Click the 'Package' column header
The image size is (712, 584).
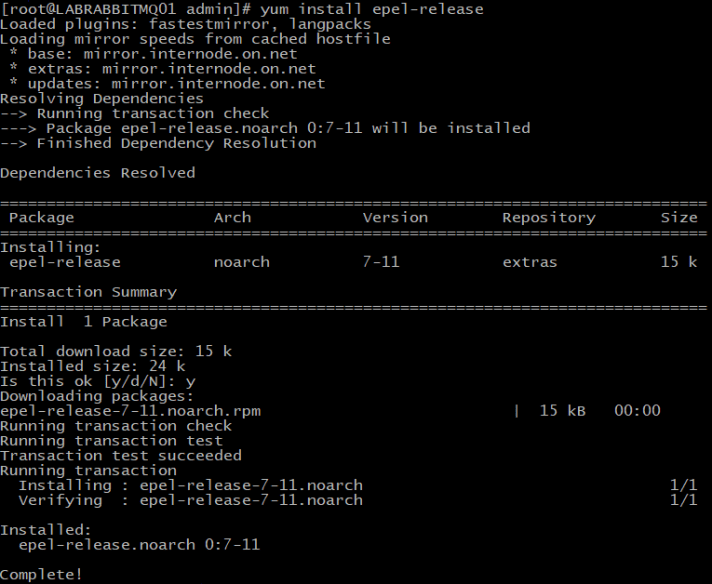click(x=42, y=217)
